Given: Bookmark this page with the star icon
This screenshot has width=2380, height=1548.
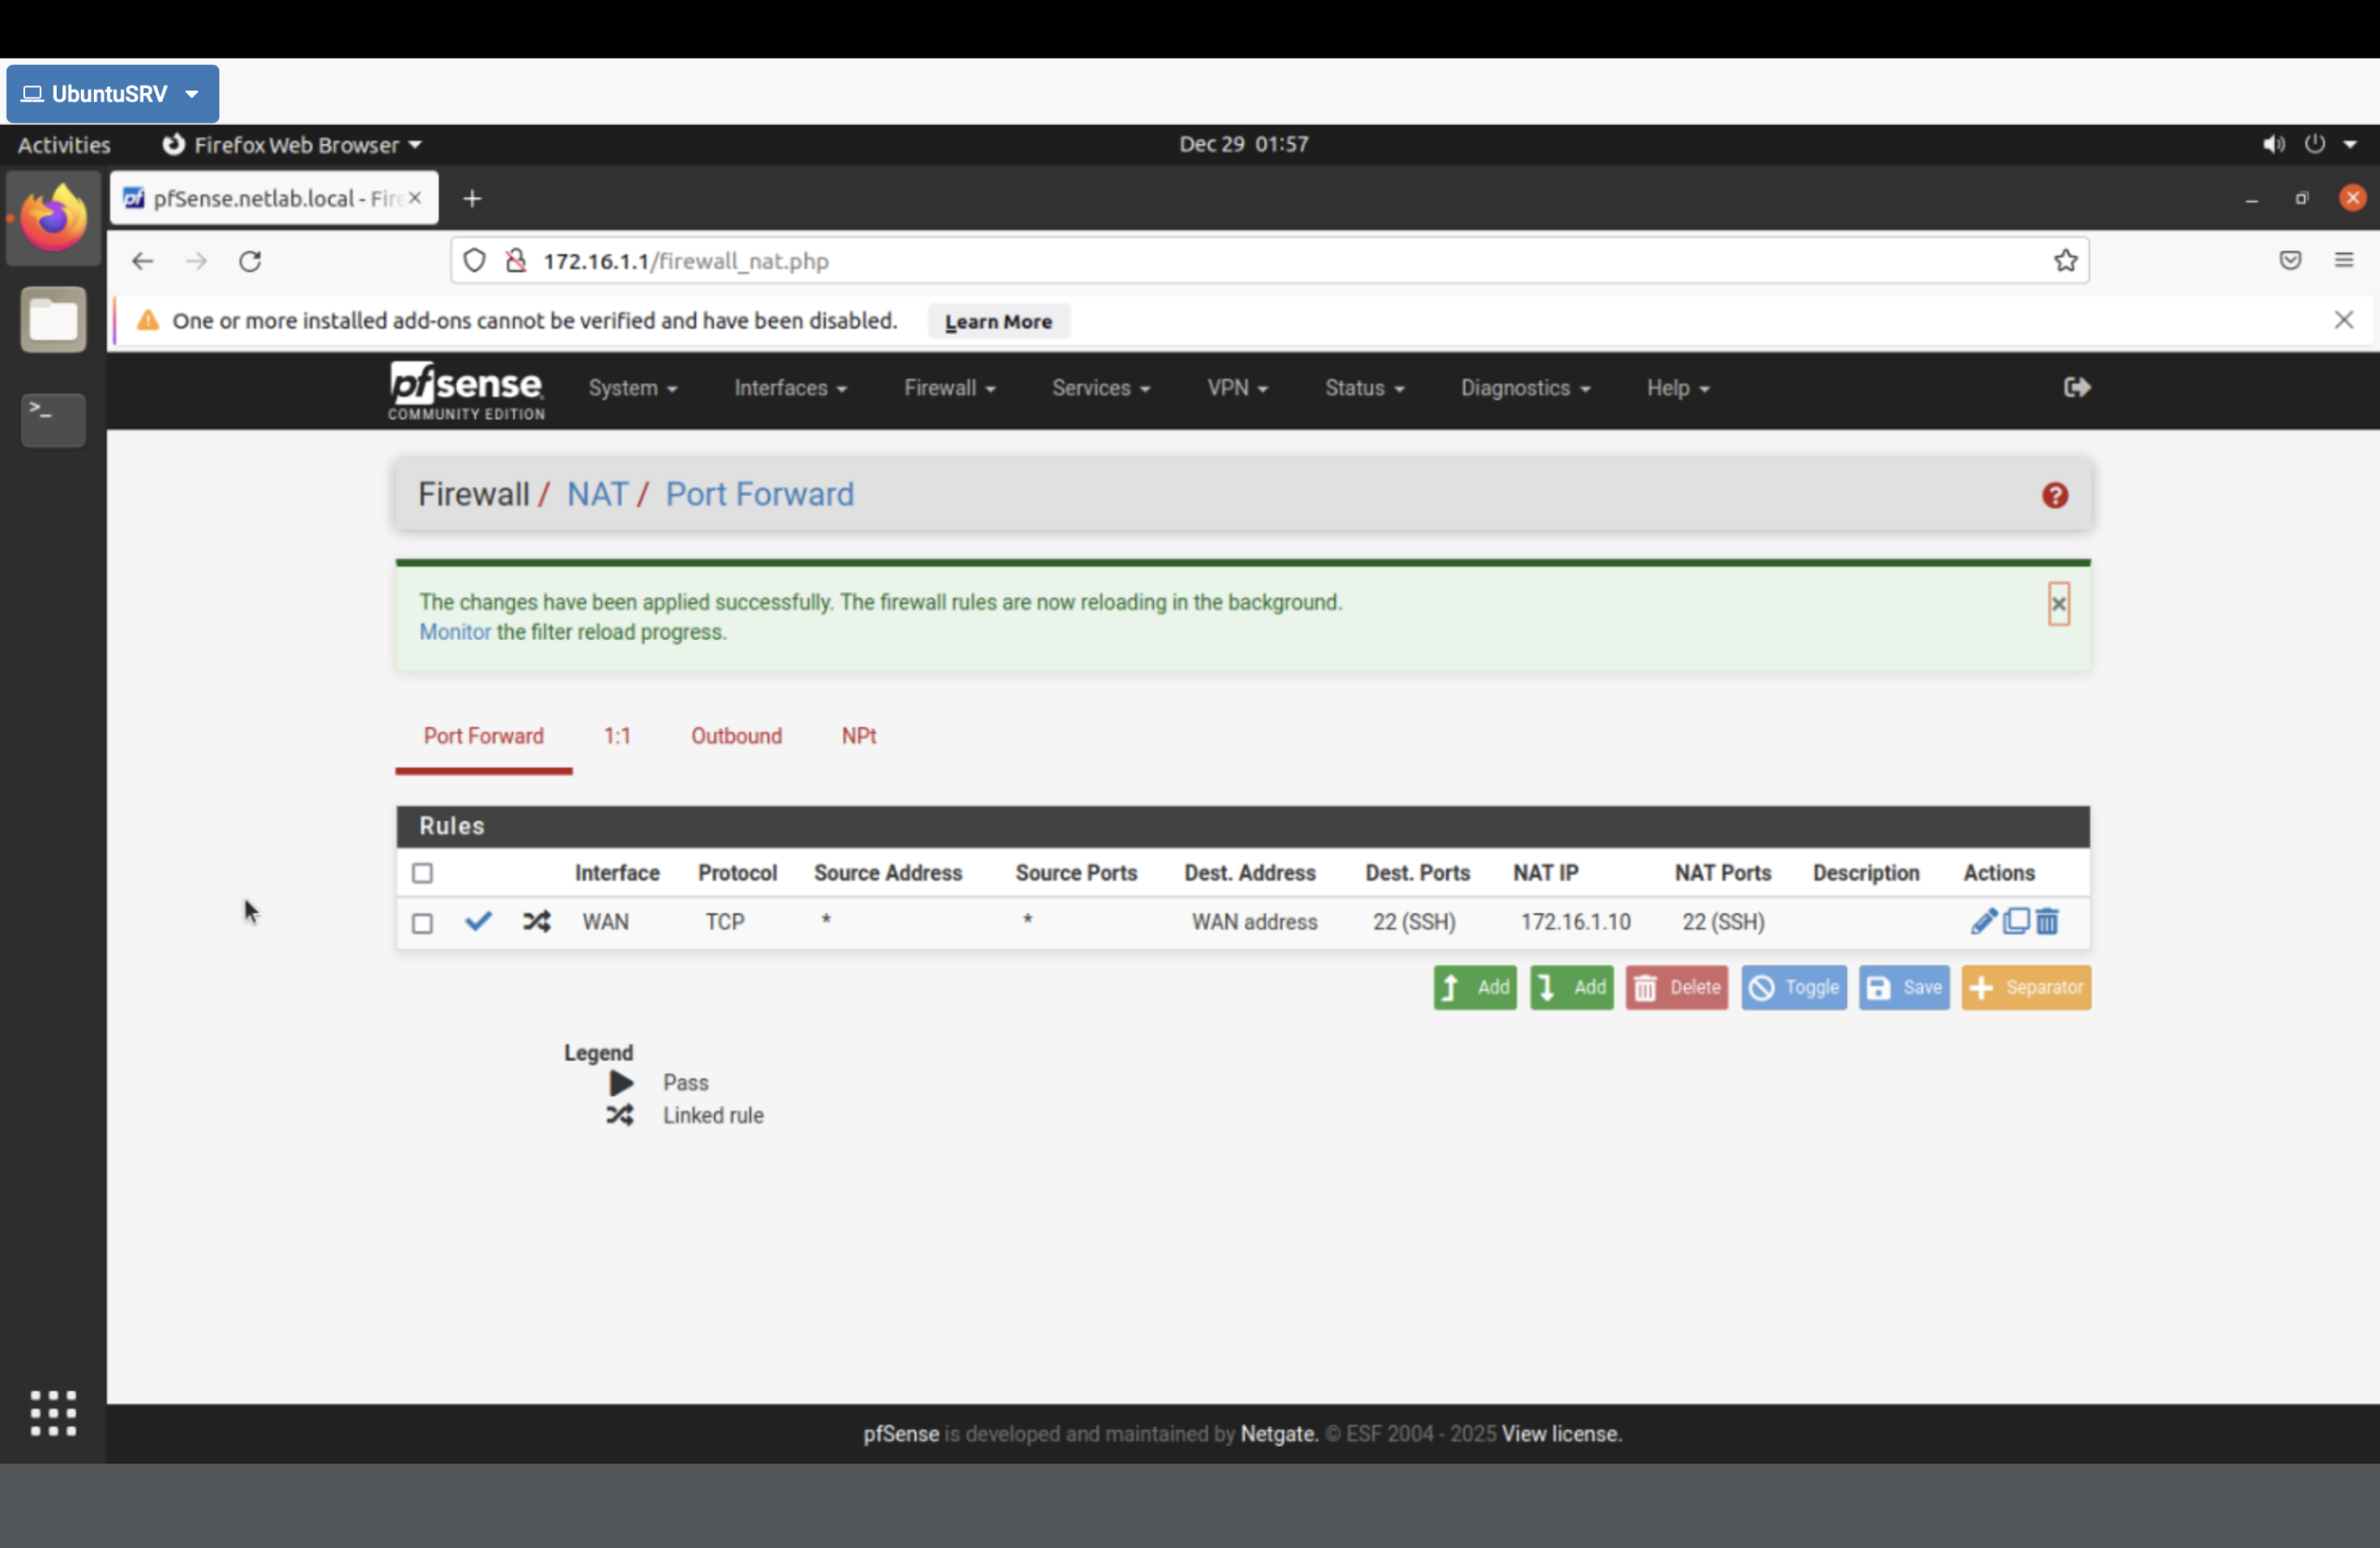Looking at the screenshot, I should click(x=2066, y=260).
